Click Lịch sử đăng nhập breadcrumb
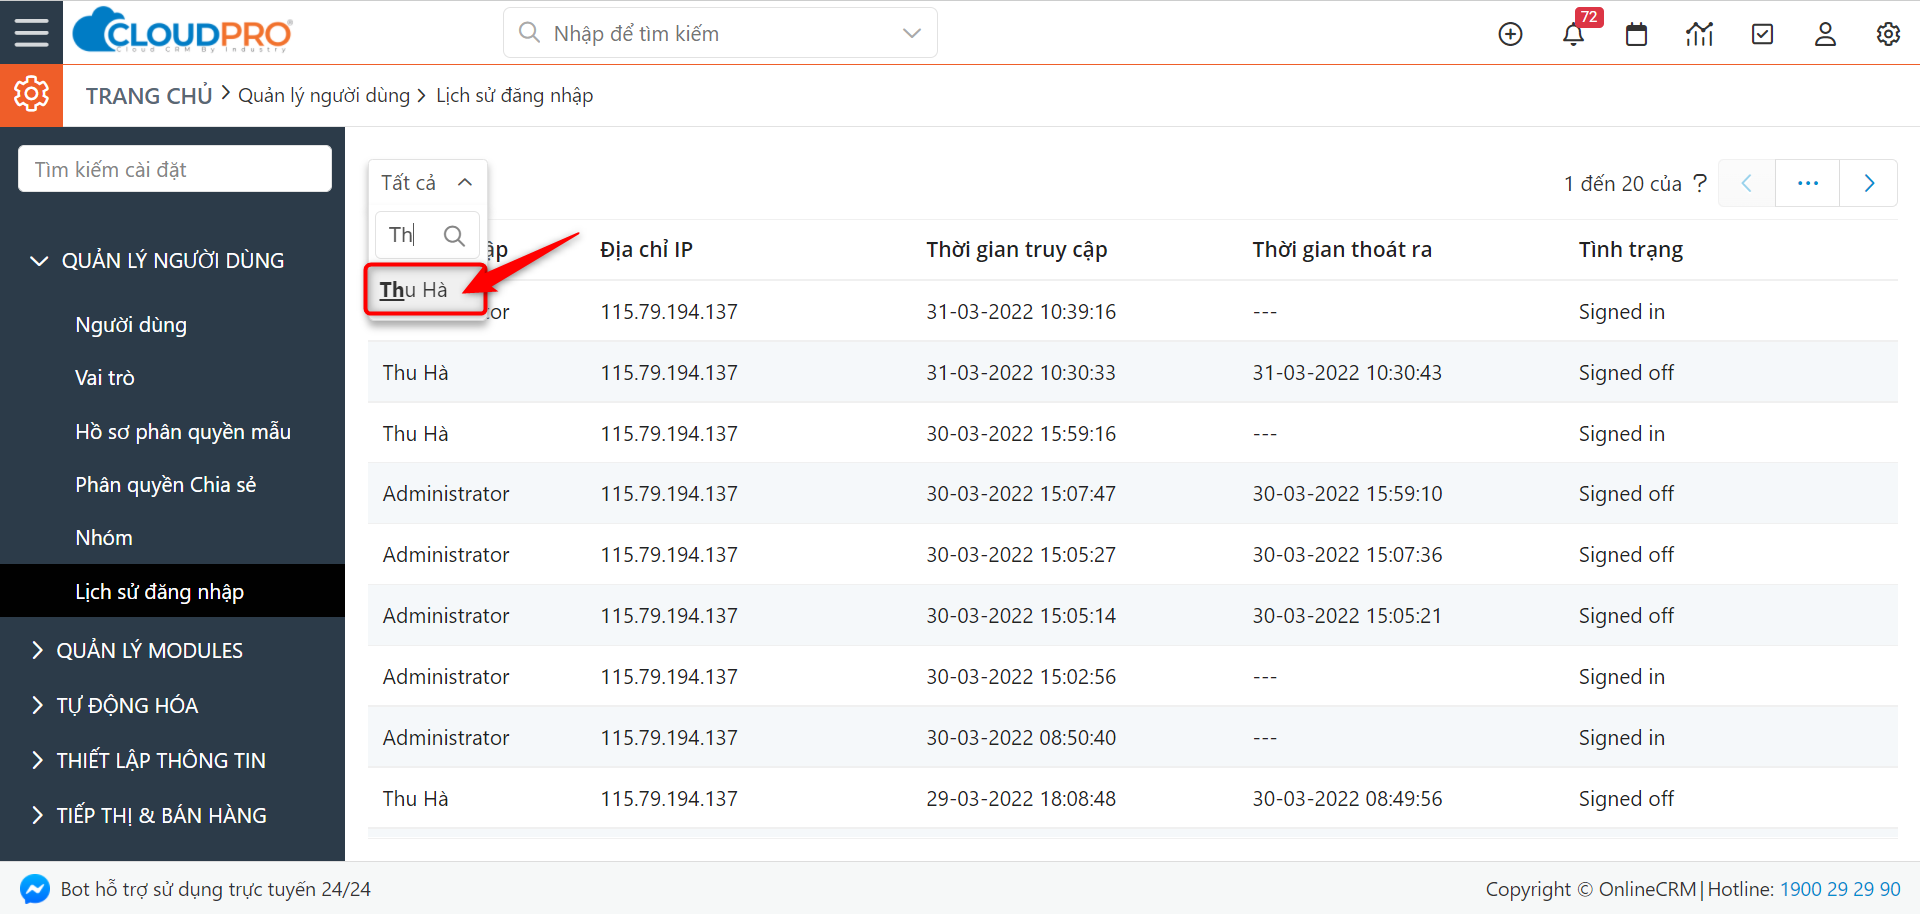Viewport: 1920px width, 914px height. click(x=514, y=95)
